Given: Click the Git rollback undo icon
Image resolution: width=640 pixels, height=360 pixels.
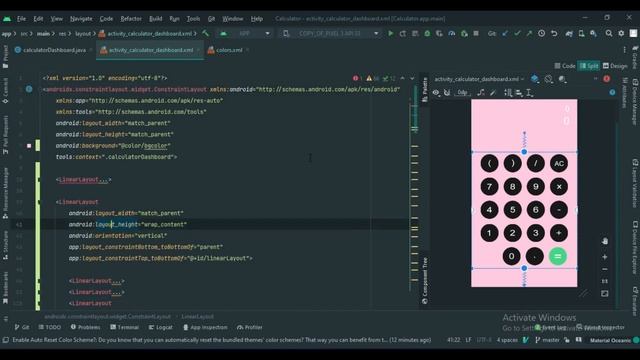Looking at the screenshot, I should pyautogui.click(x=554, y=33).
